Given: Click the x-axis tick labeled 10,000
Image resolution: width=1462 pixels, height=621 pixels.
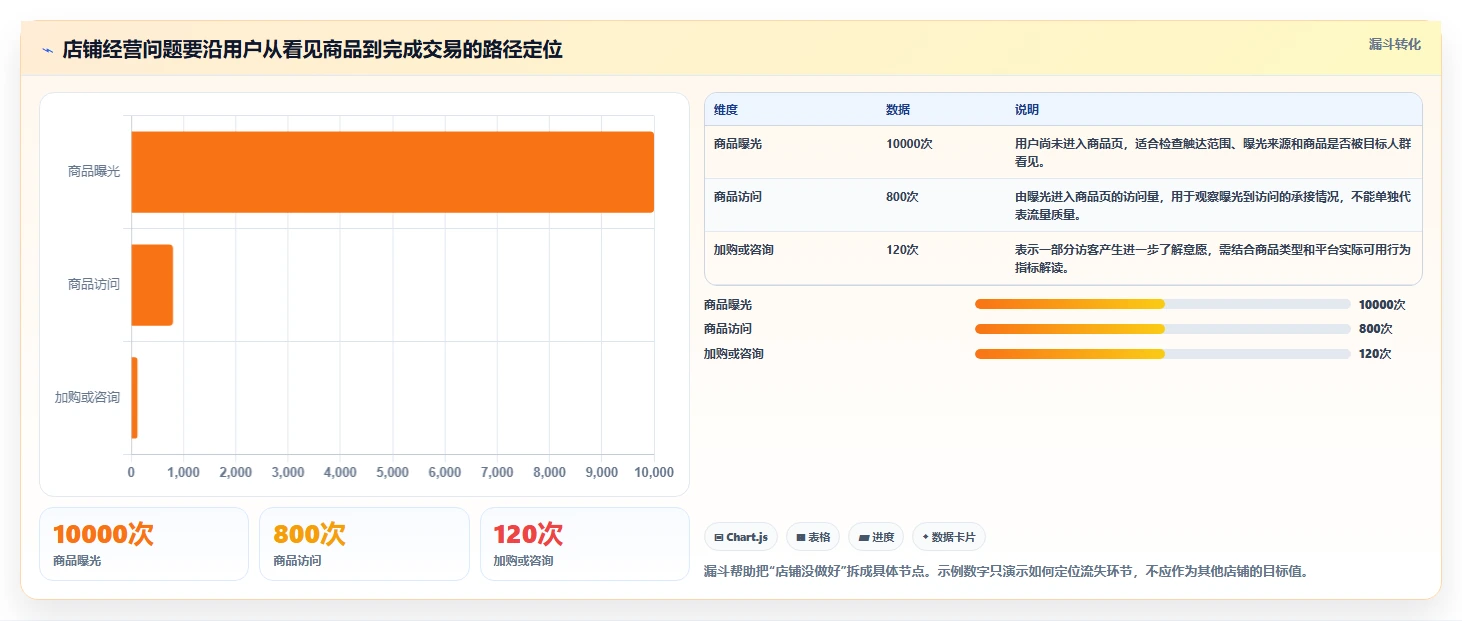Looking at the screenshot, I should 654,473.
